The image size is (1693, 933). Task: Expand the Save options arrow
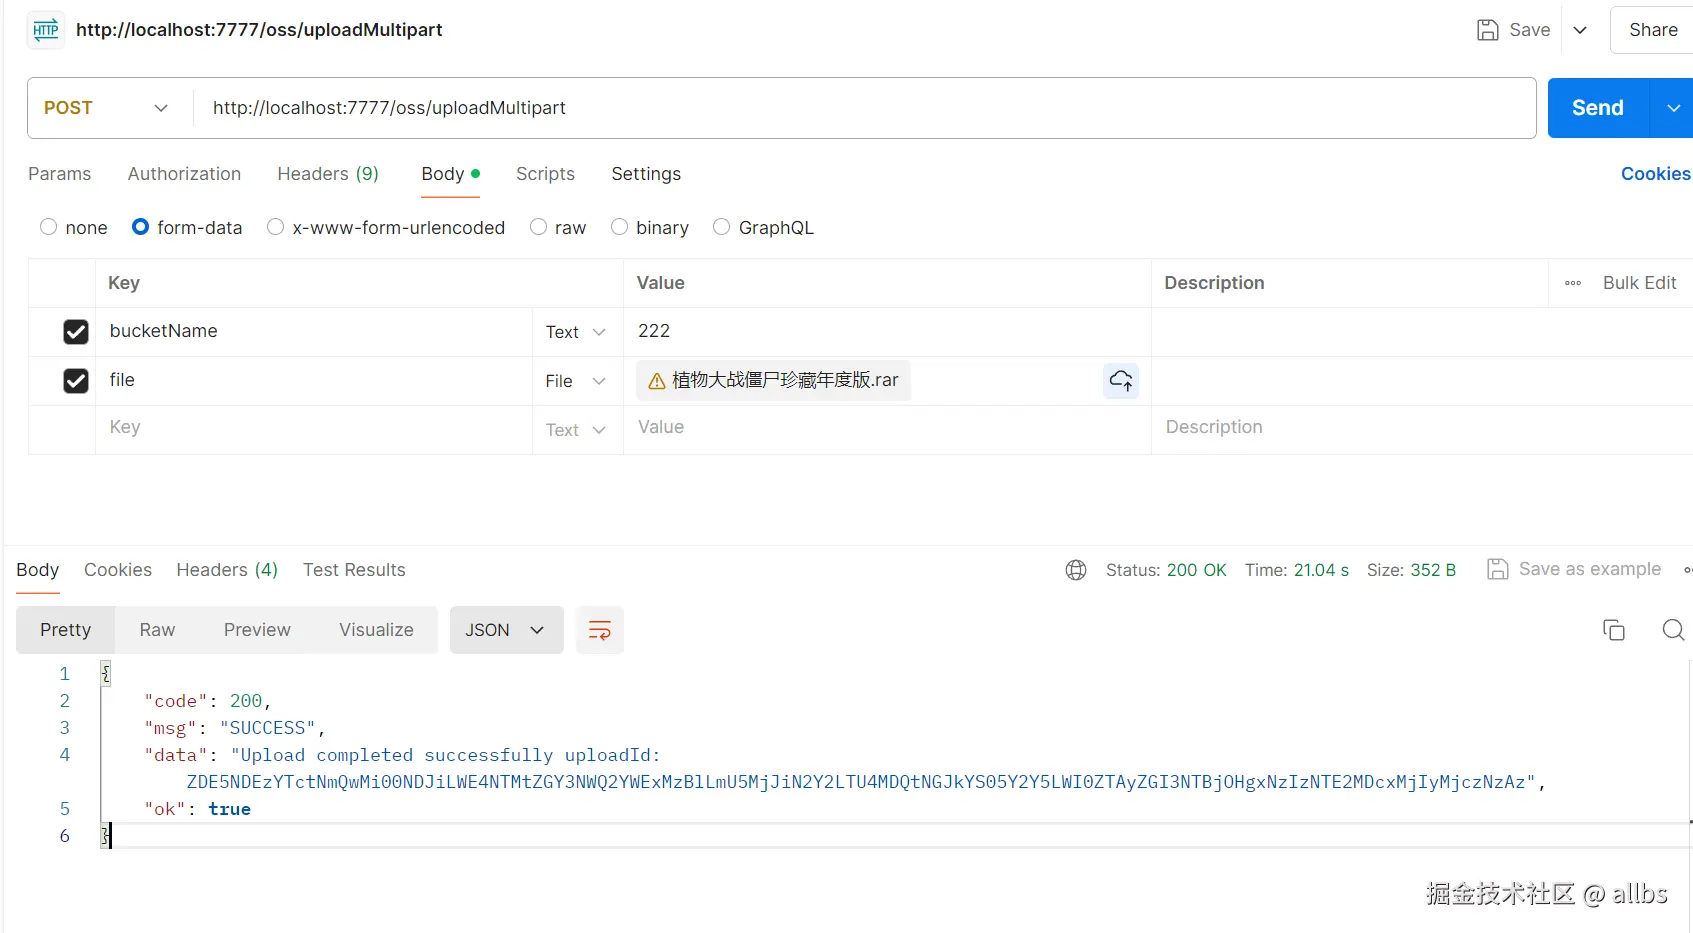tap(1580, 30)
